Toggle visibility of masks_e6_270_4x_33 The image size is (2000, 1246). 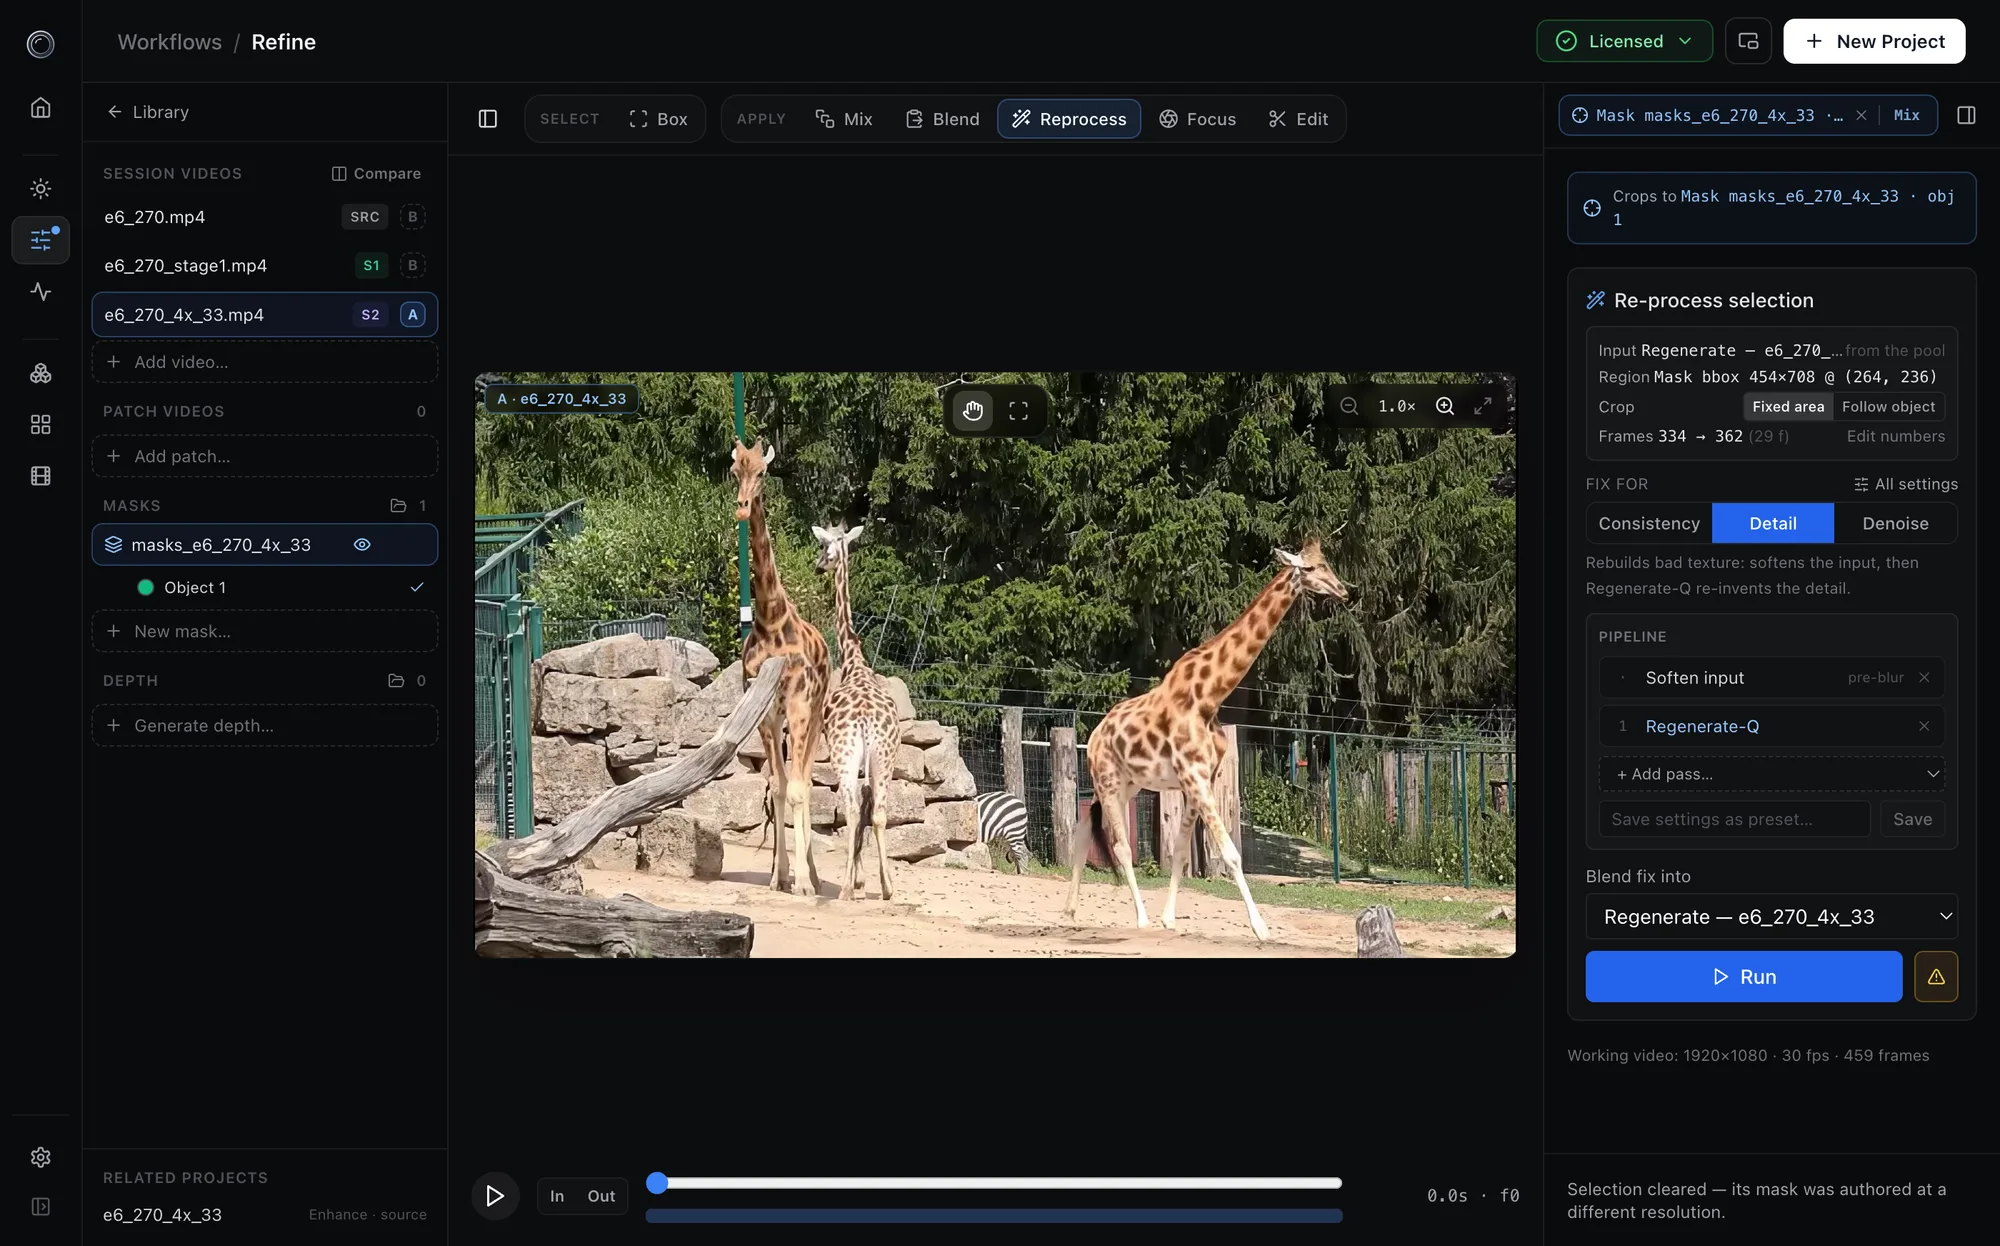pyautogui.click(x=362, y=545)
